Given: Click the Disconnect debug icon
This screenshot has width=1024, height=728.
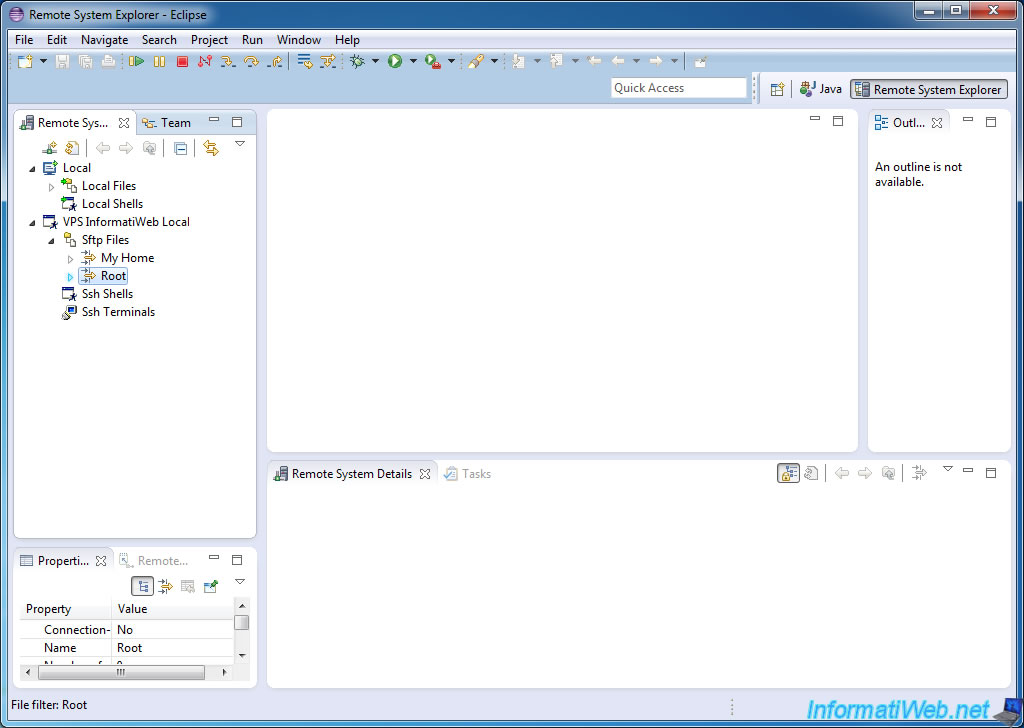Looking at the screenshot, I should 205,61.
